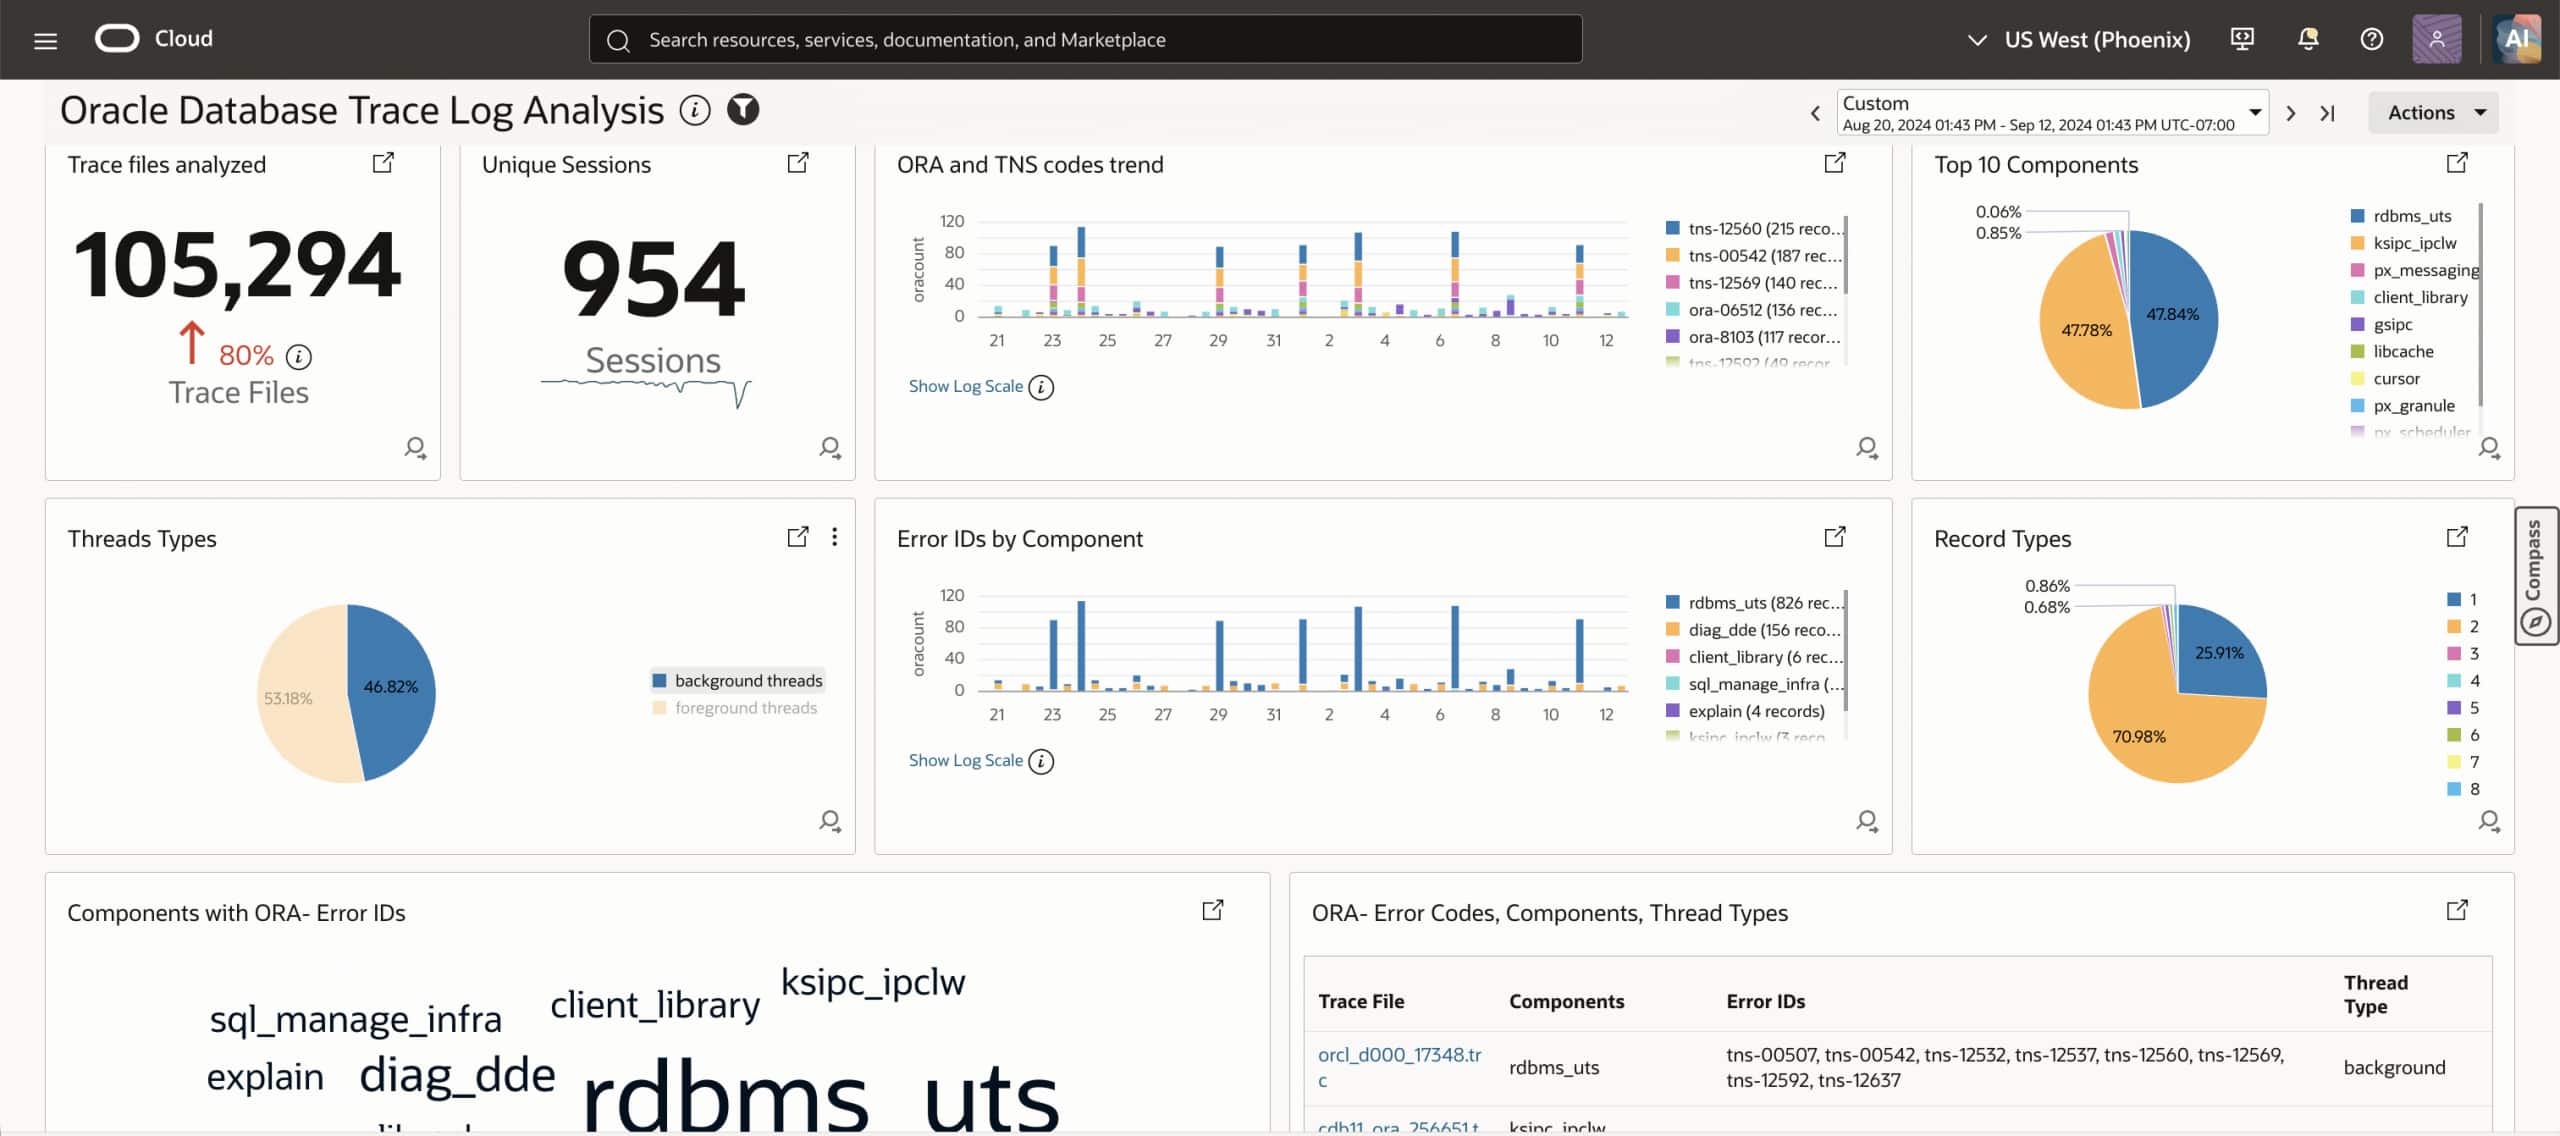The image size is (2560, 1136).
Task: Toggle background threads legend item
Action: tap(737, 680)
